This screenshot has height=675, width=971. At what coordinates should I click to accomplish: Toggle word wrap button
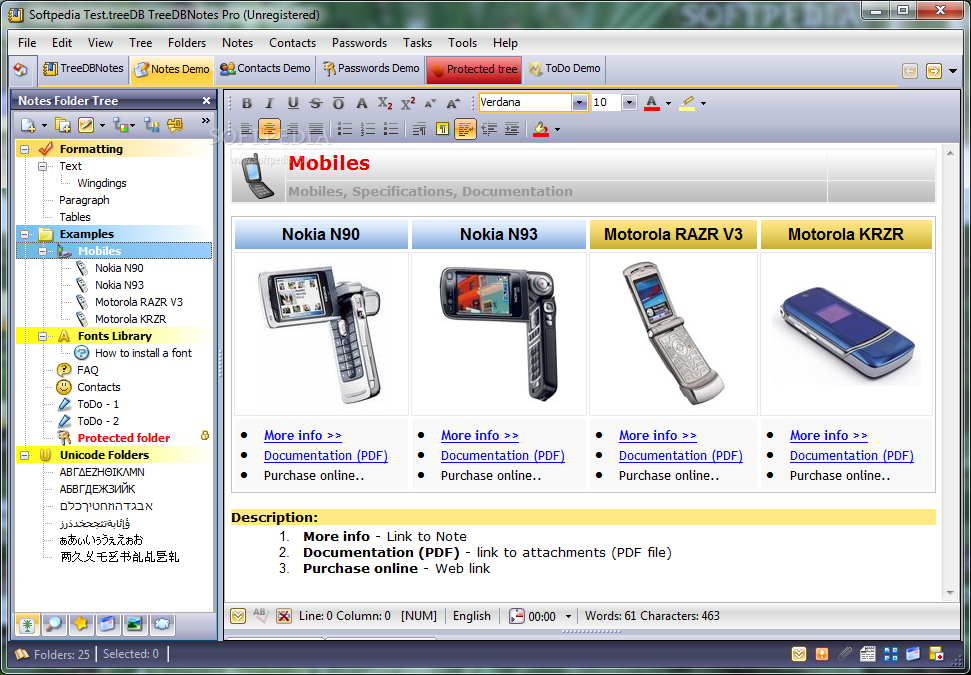[x=465, y=129]
